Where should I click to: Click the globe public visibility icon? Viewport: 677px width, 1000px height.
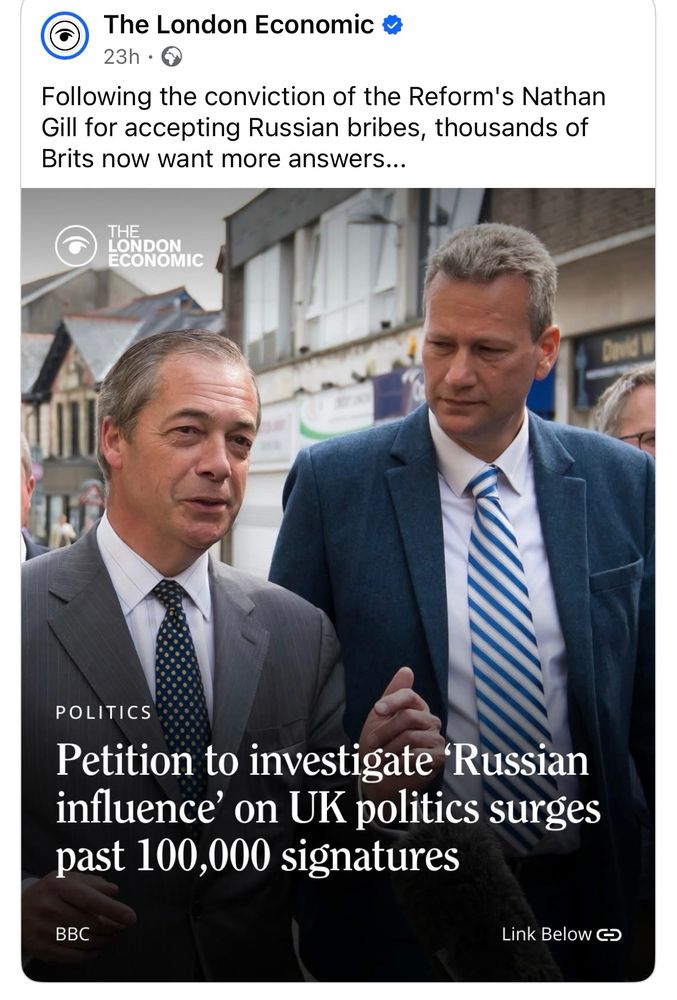[171, 57]
